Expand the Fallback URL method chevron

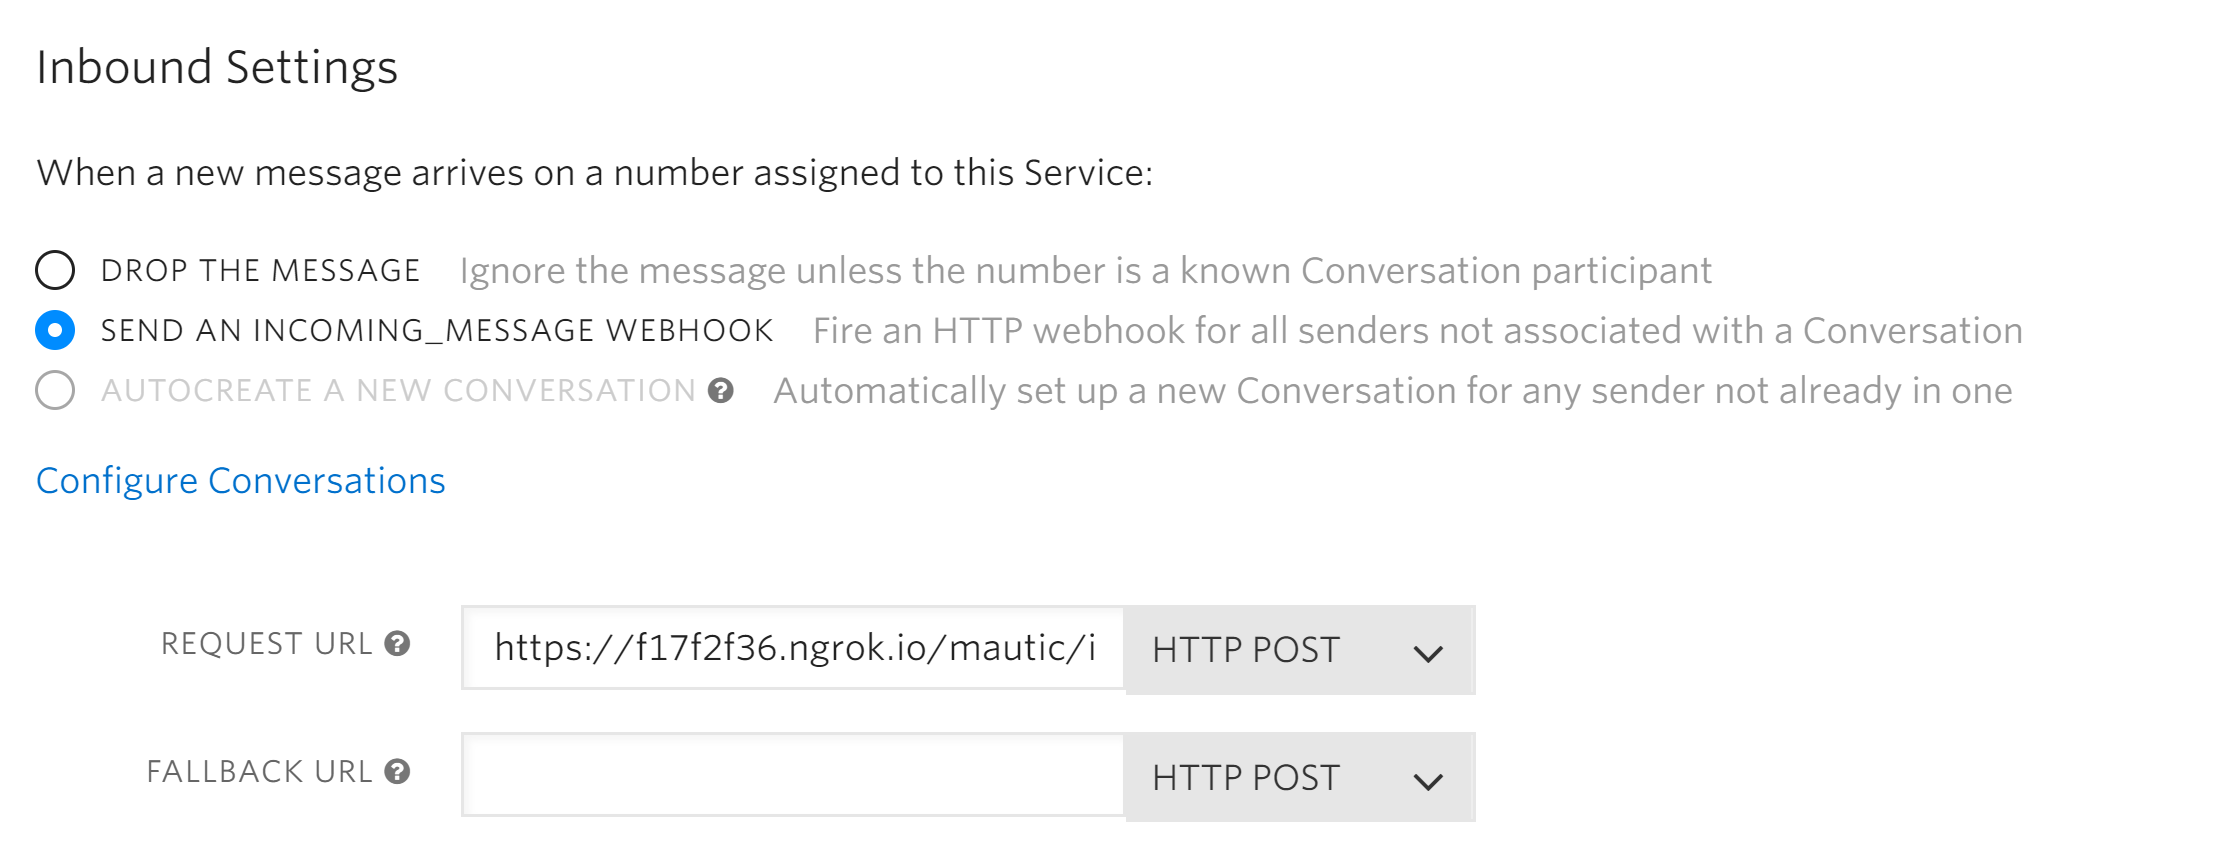[1430, 780]
